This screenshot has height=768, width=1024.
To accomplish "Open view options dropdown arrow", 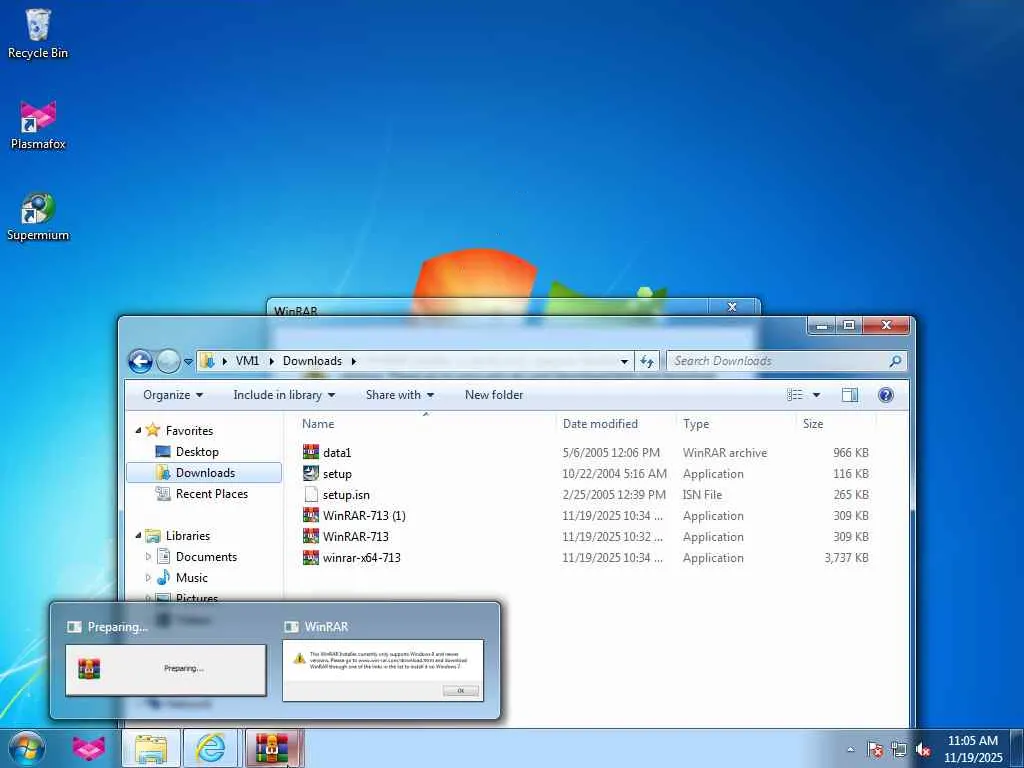I will pos(816,394).
